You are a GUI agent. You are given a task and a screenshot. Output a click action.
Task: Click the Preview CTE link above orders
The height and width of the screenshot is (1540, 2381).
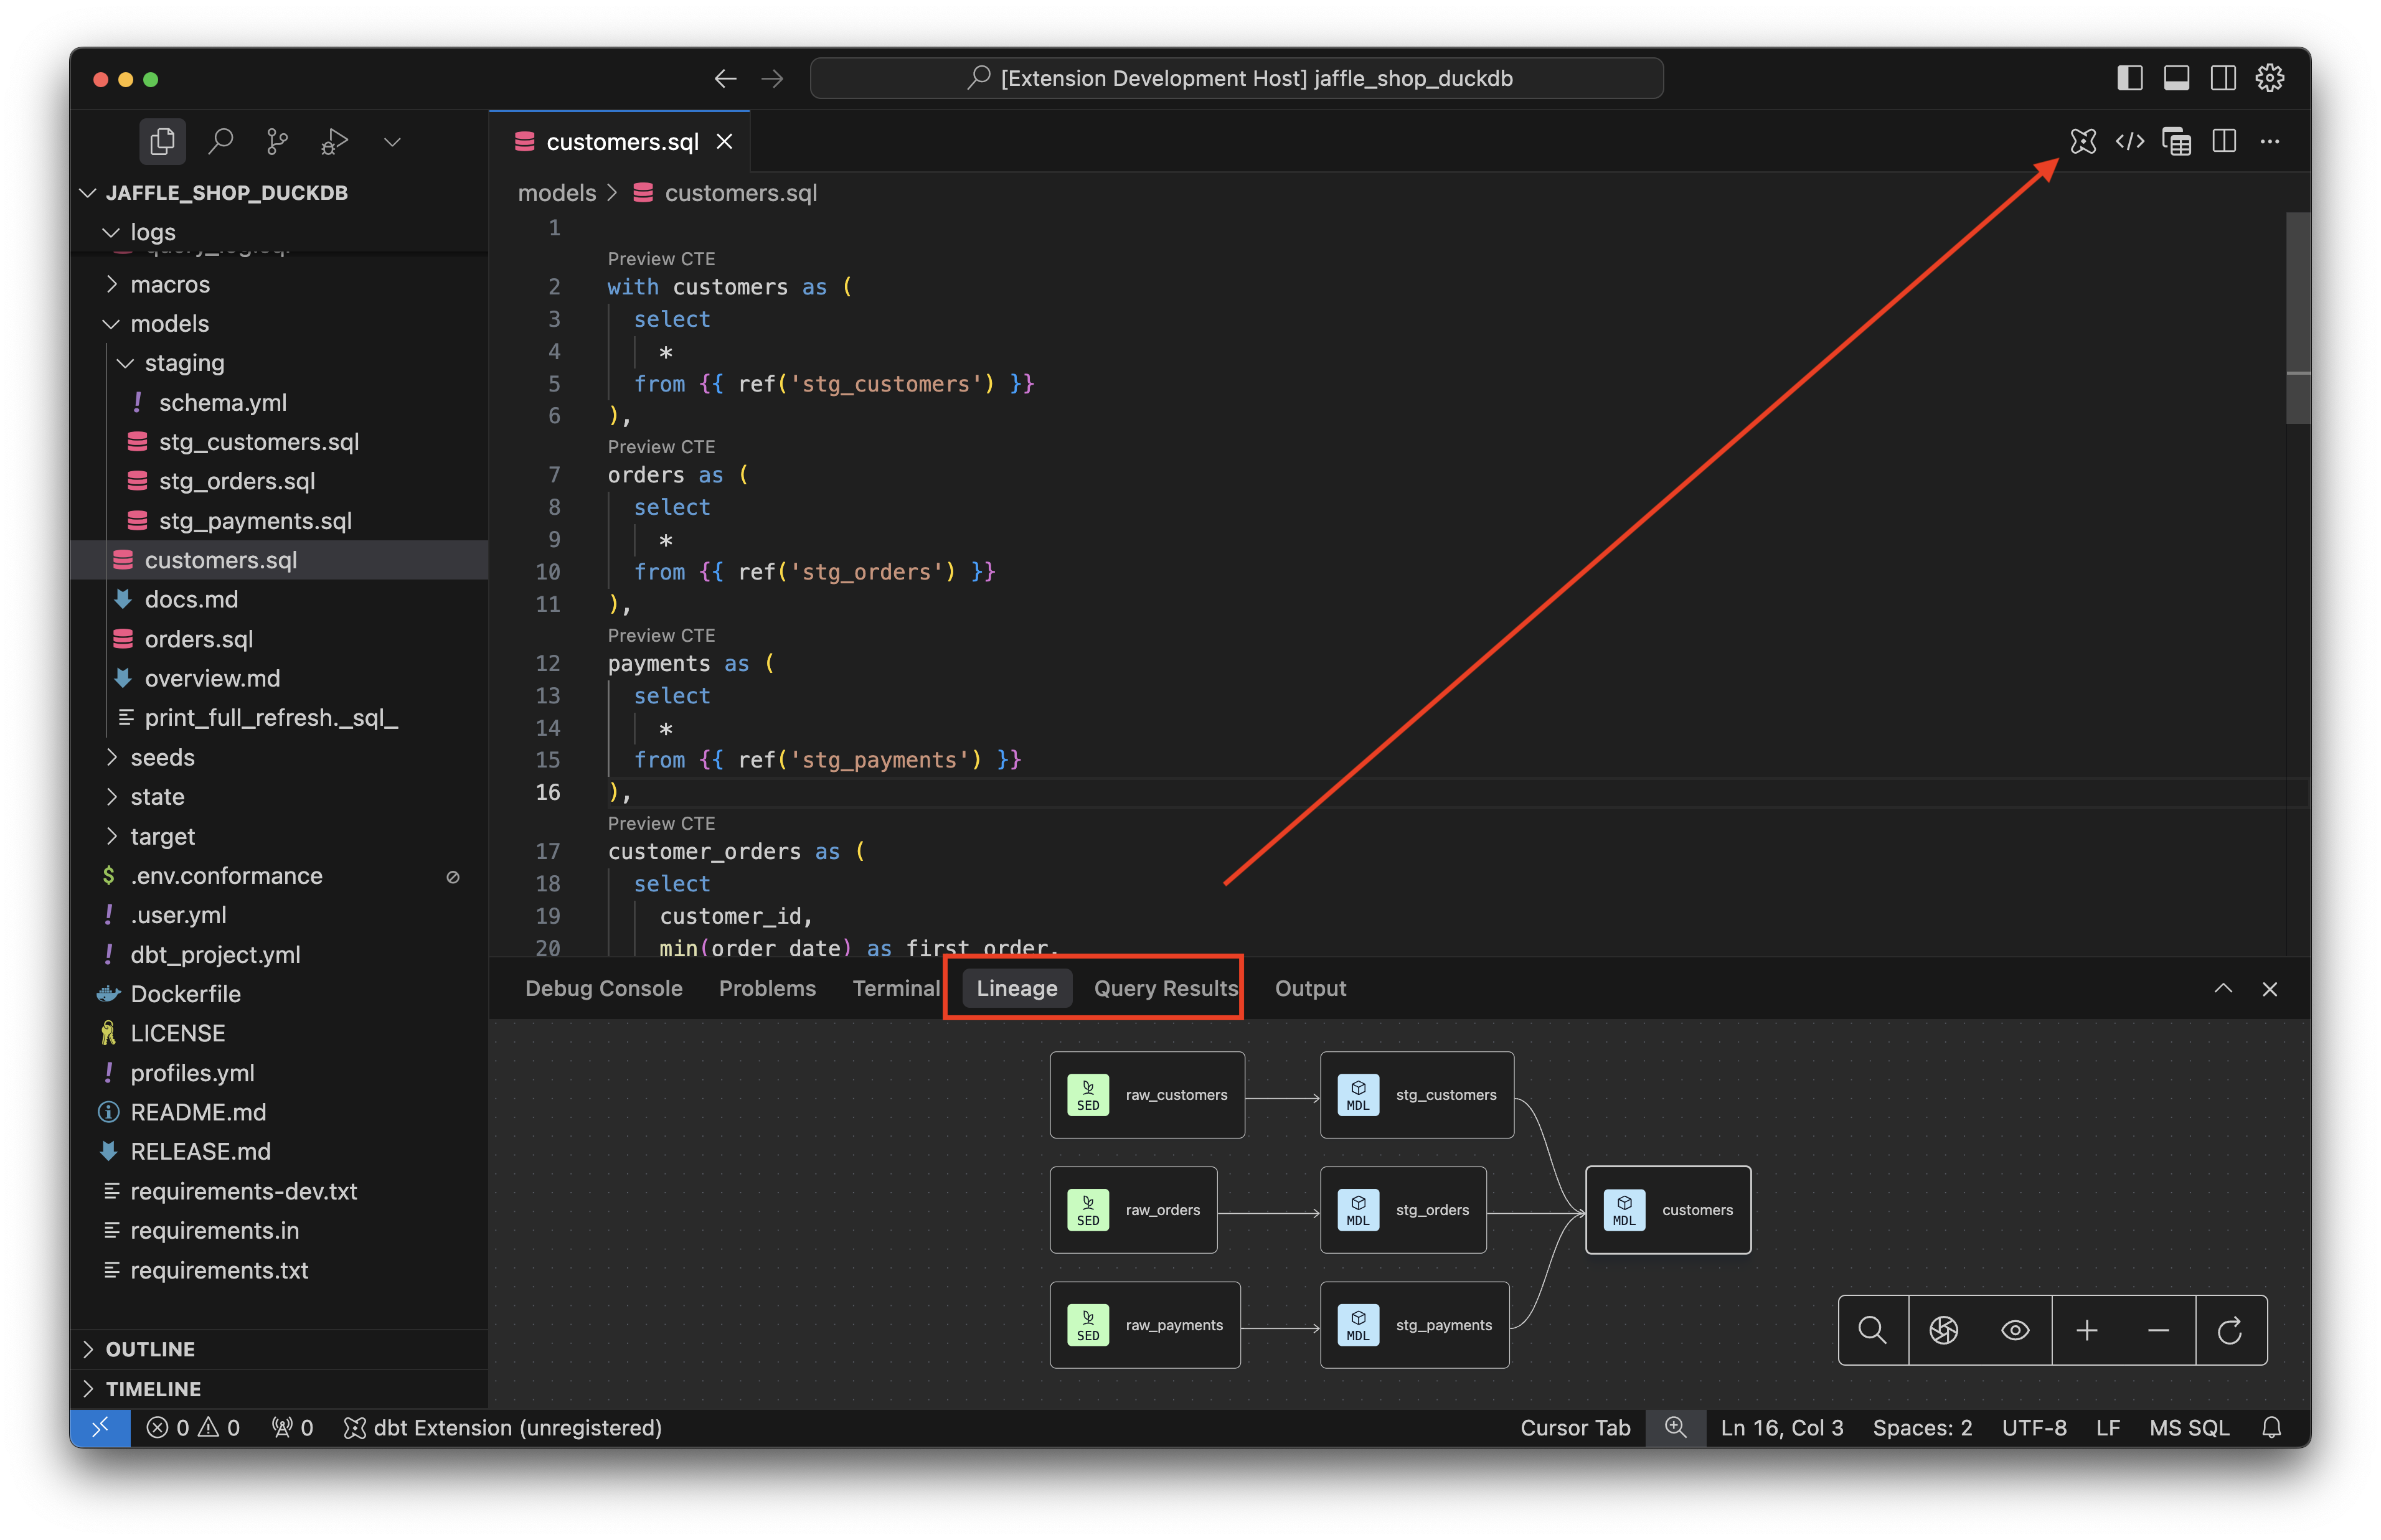tap(660, 447)
